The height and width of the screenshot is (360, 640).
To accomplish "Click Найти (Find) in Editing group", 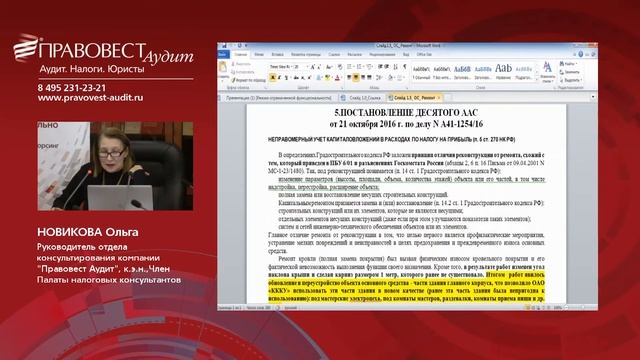I will point(568,64).
